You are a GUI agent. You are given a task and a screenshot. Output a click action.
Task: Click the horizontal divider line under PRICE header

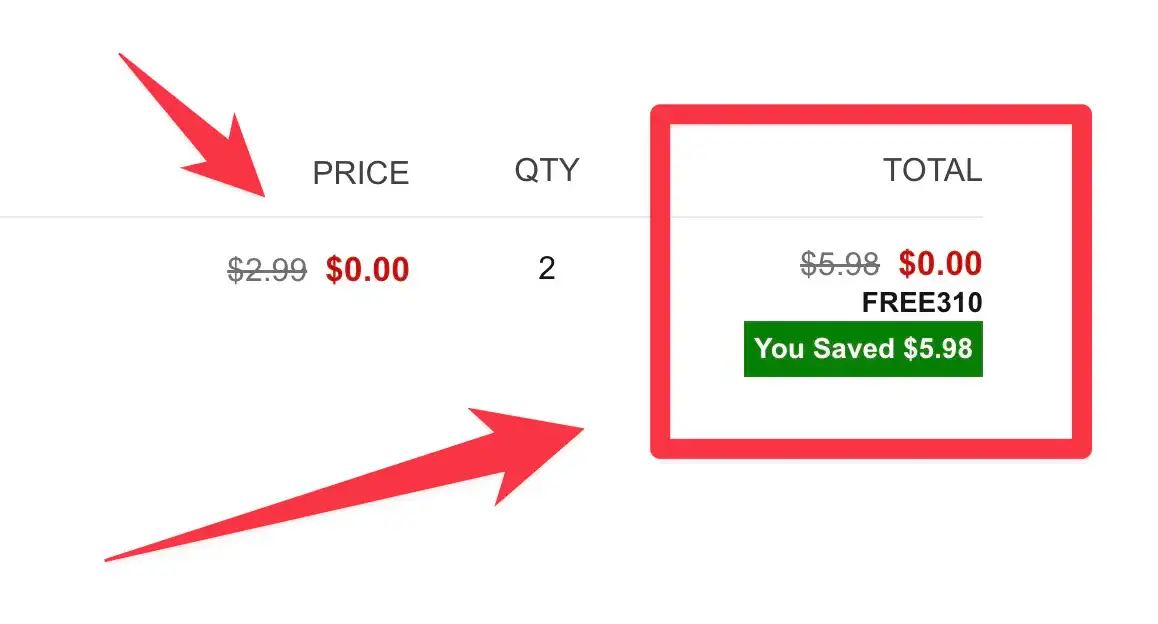click(325, 217)
